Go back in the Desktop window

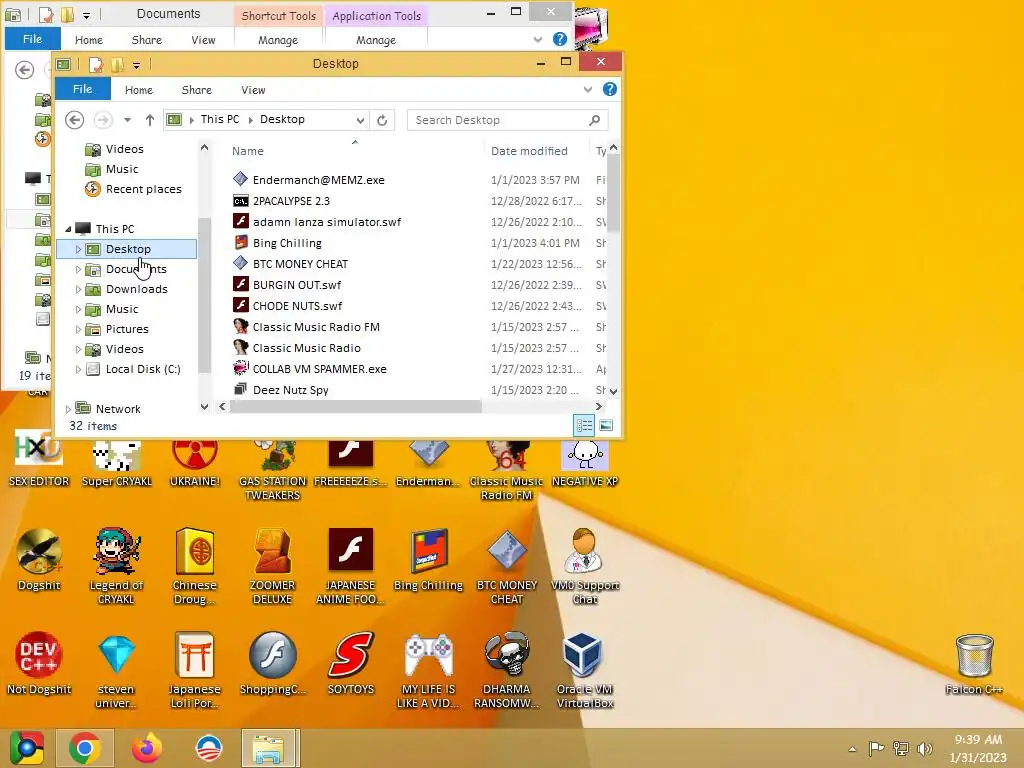tap(74, 120)
